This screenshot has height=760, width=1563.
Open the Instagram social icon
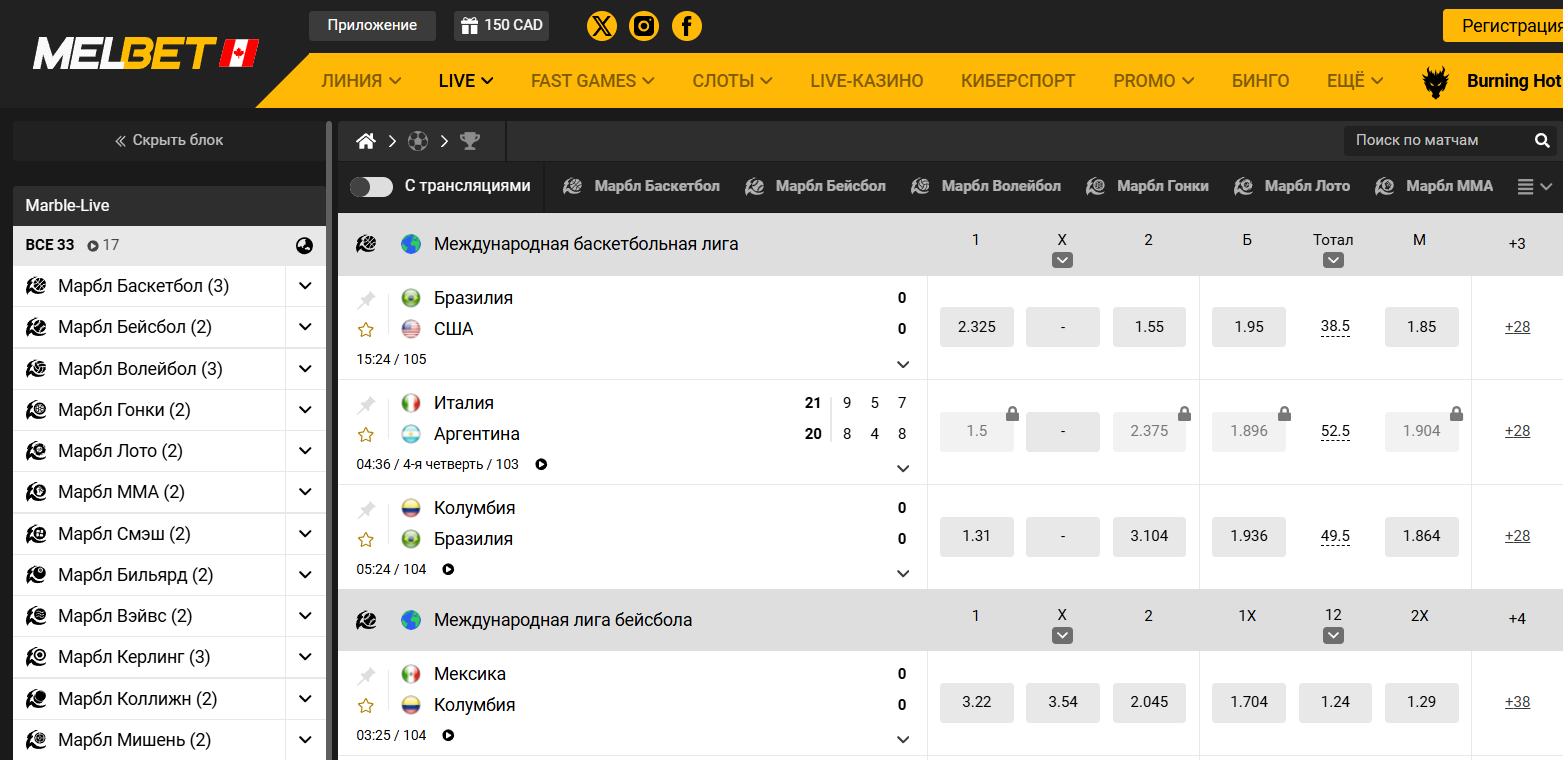click(x=643, y=25)
